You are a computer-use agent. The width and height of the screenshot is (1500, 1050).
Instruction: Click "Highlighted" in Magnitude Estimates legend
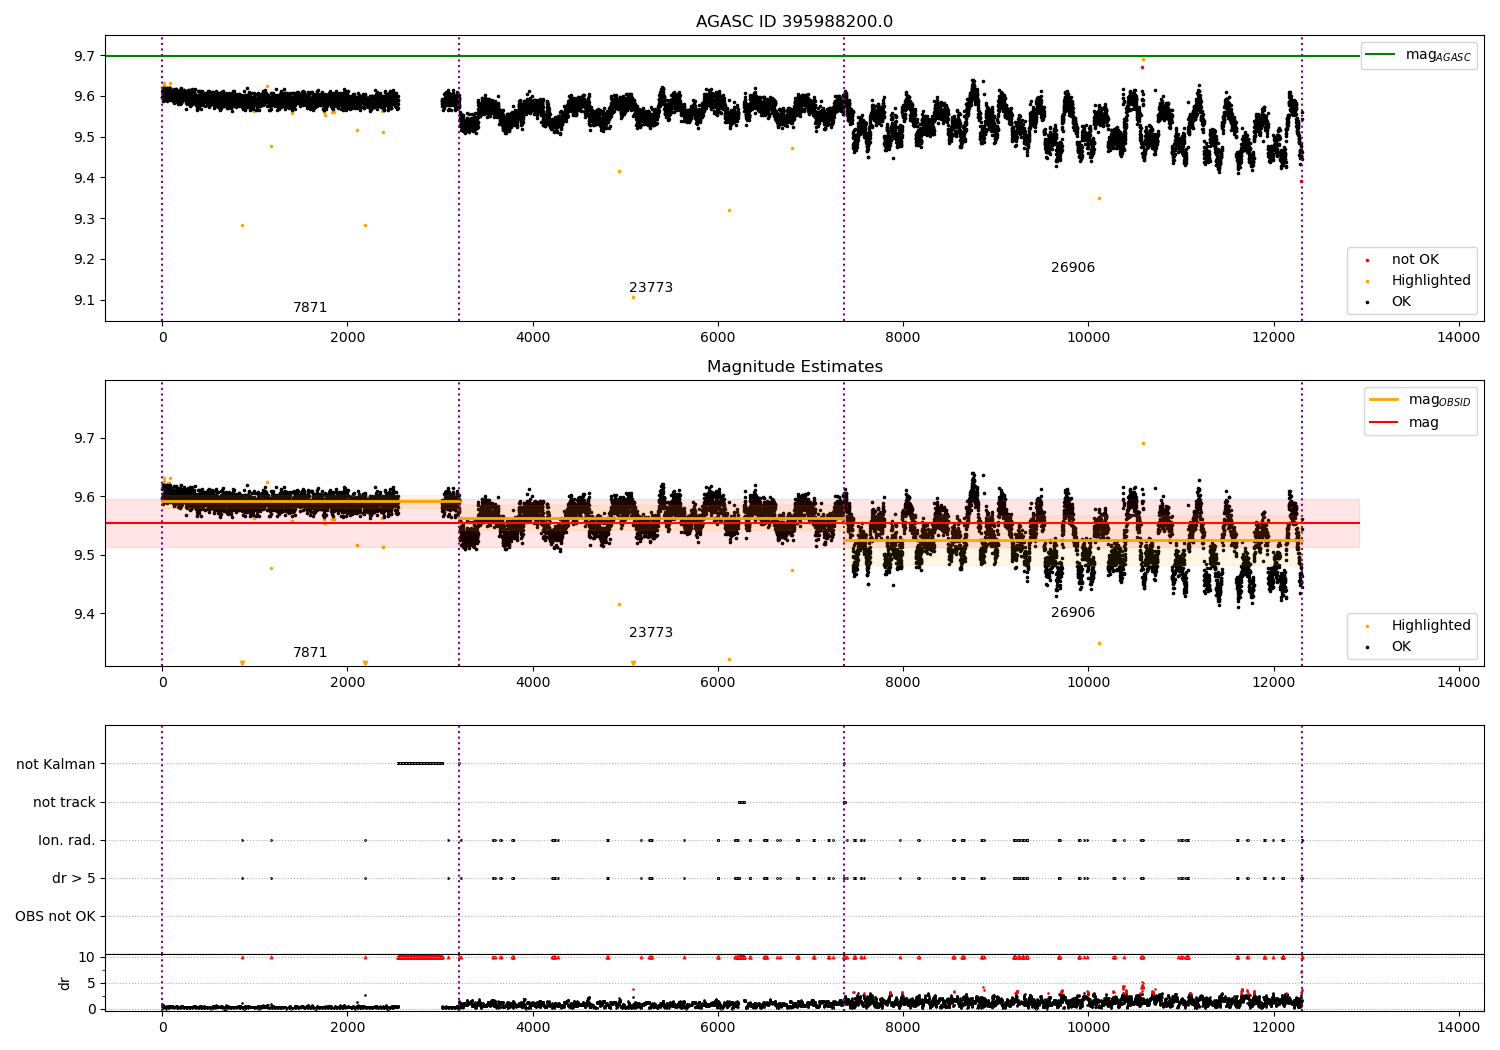(x=1431, y=626)
